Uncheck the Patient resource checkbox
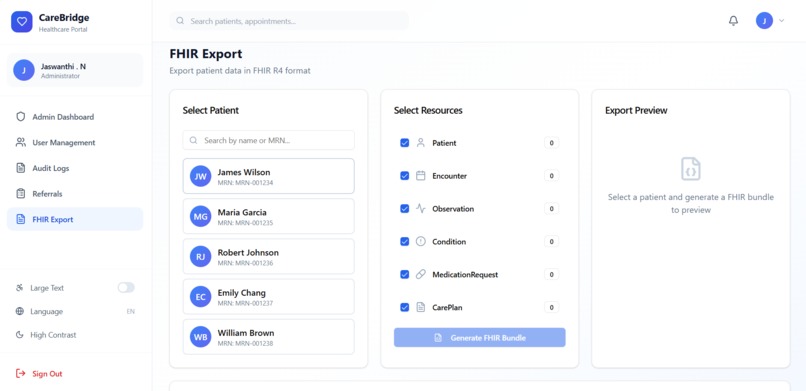This screenshot has width=806, height=391. (x=405, y=143)
